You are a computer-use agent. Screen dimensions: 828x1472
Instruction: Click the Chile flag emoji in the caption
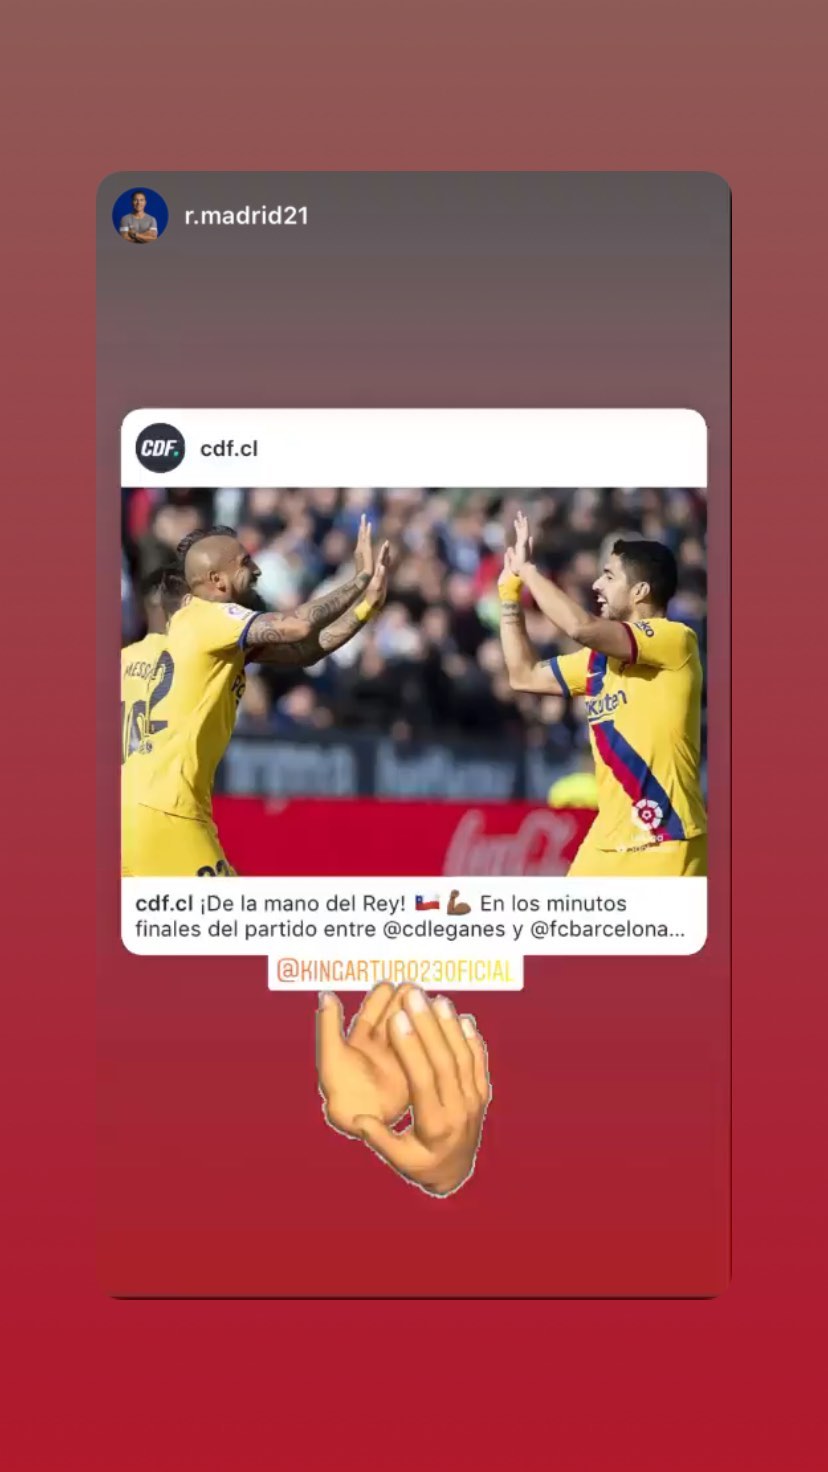427,903
